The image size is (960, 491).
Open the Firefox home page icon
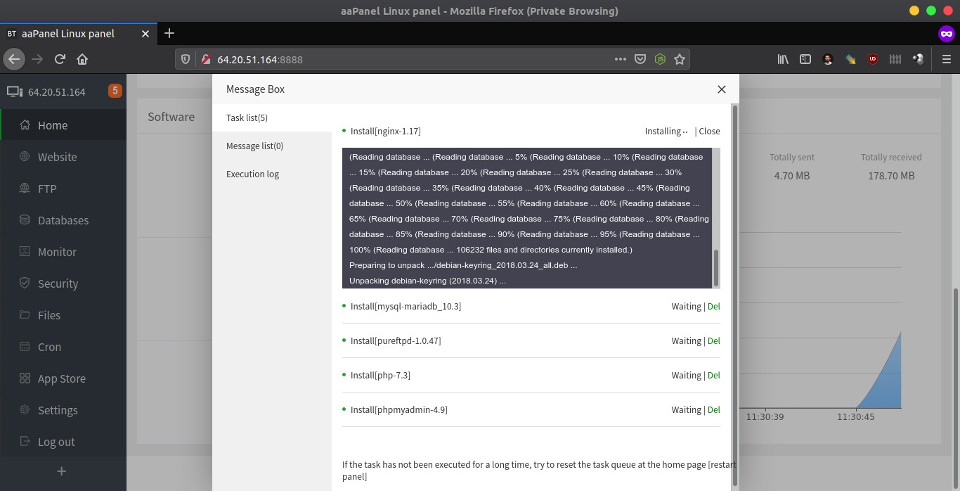point(82,59)
